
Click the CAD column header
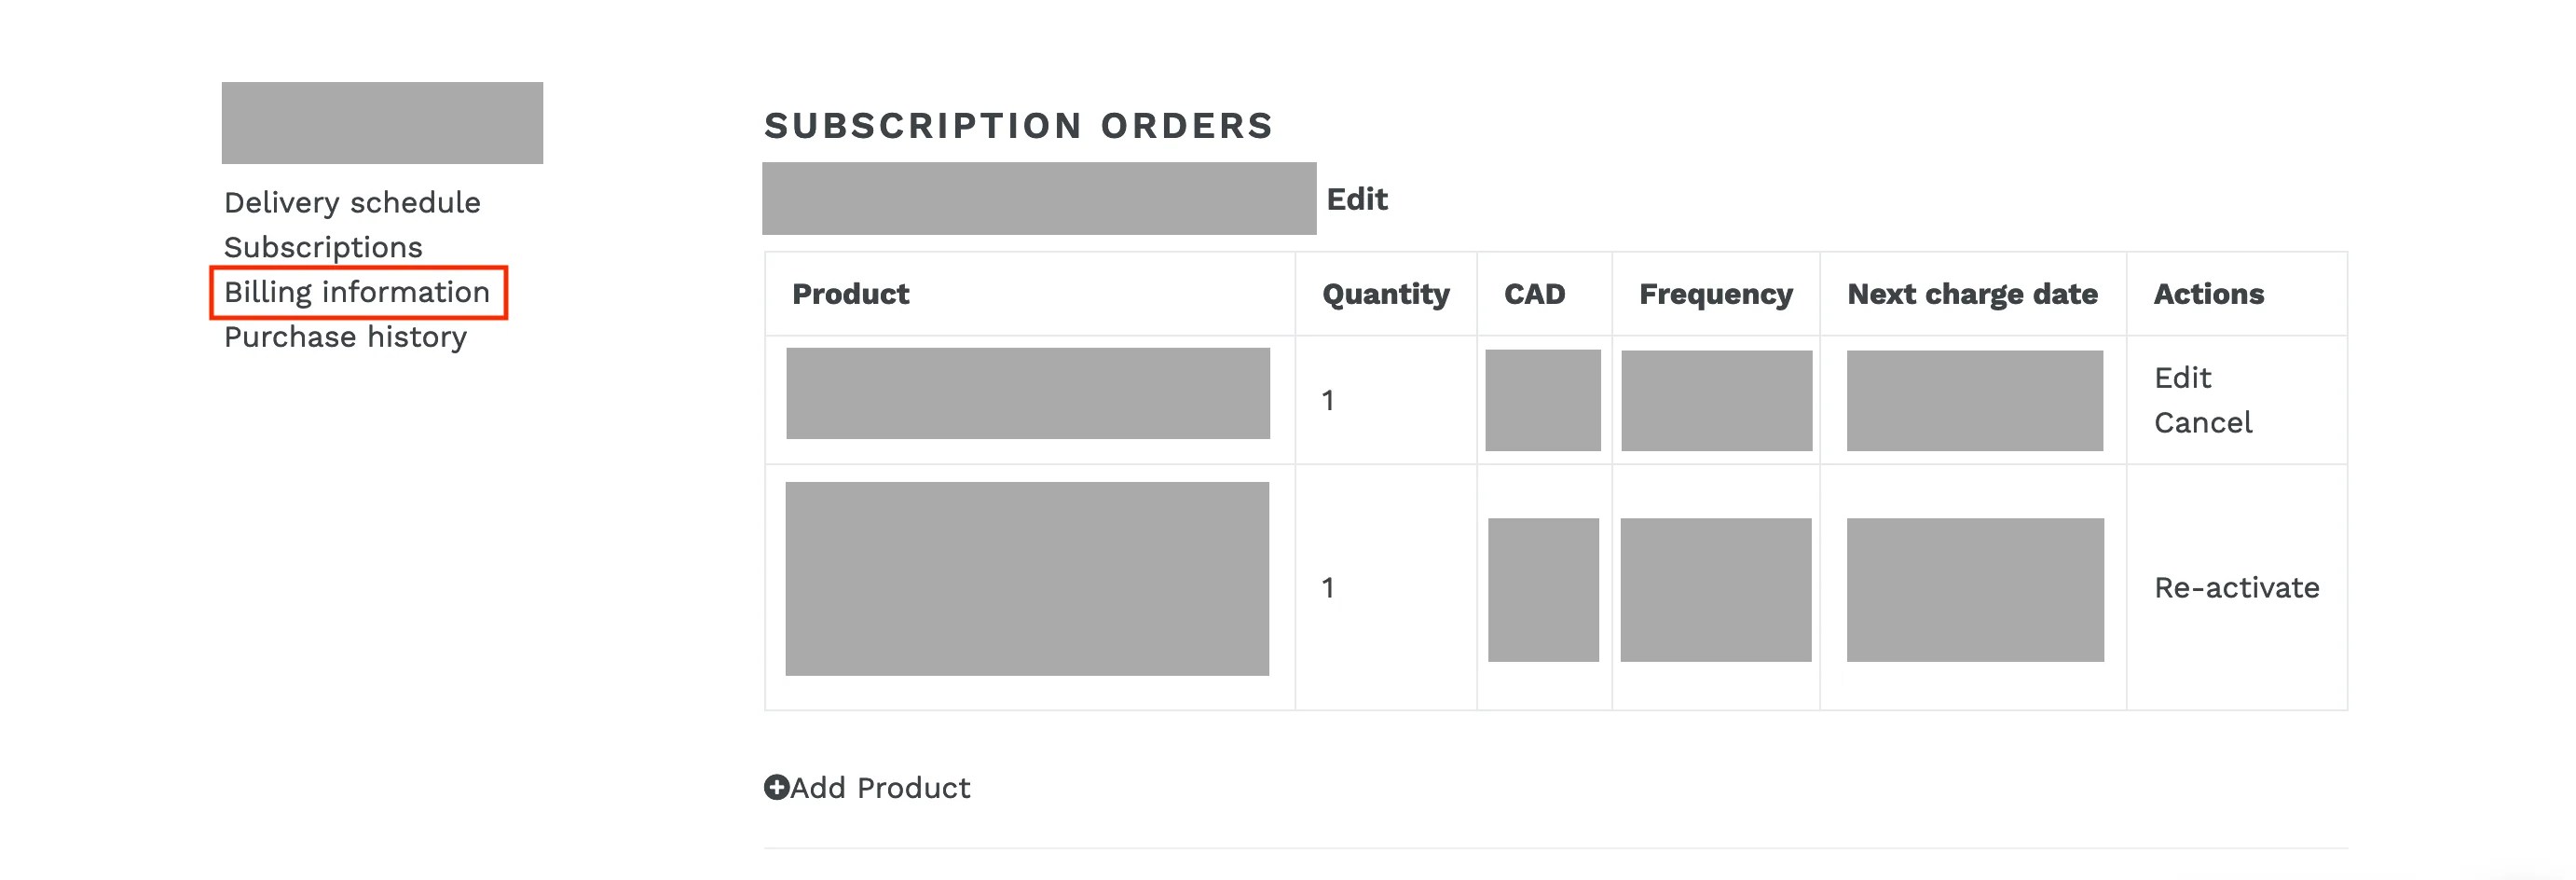(1535, 294)
